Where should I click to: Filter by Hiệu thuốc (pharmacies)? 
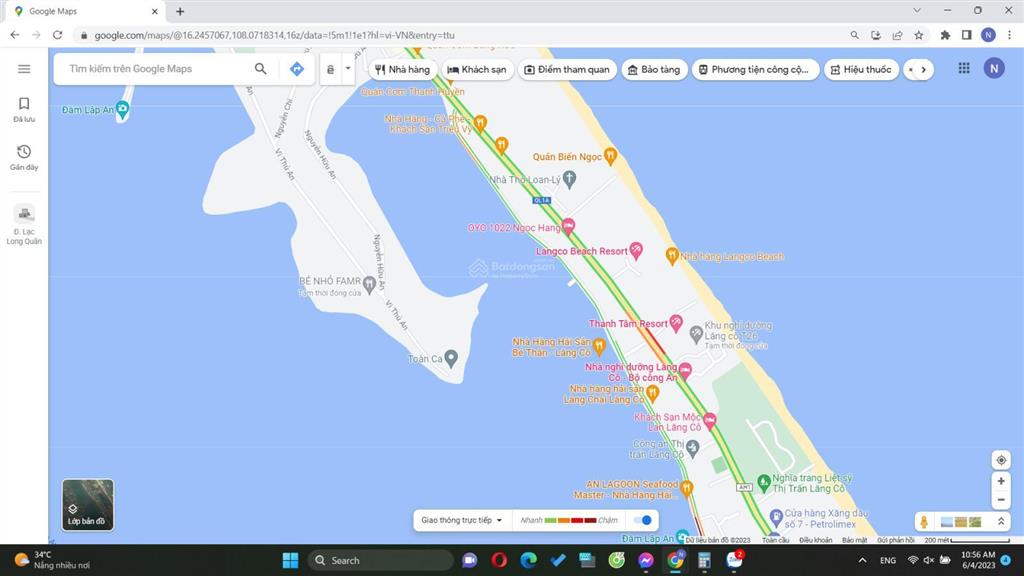point(861,69)
